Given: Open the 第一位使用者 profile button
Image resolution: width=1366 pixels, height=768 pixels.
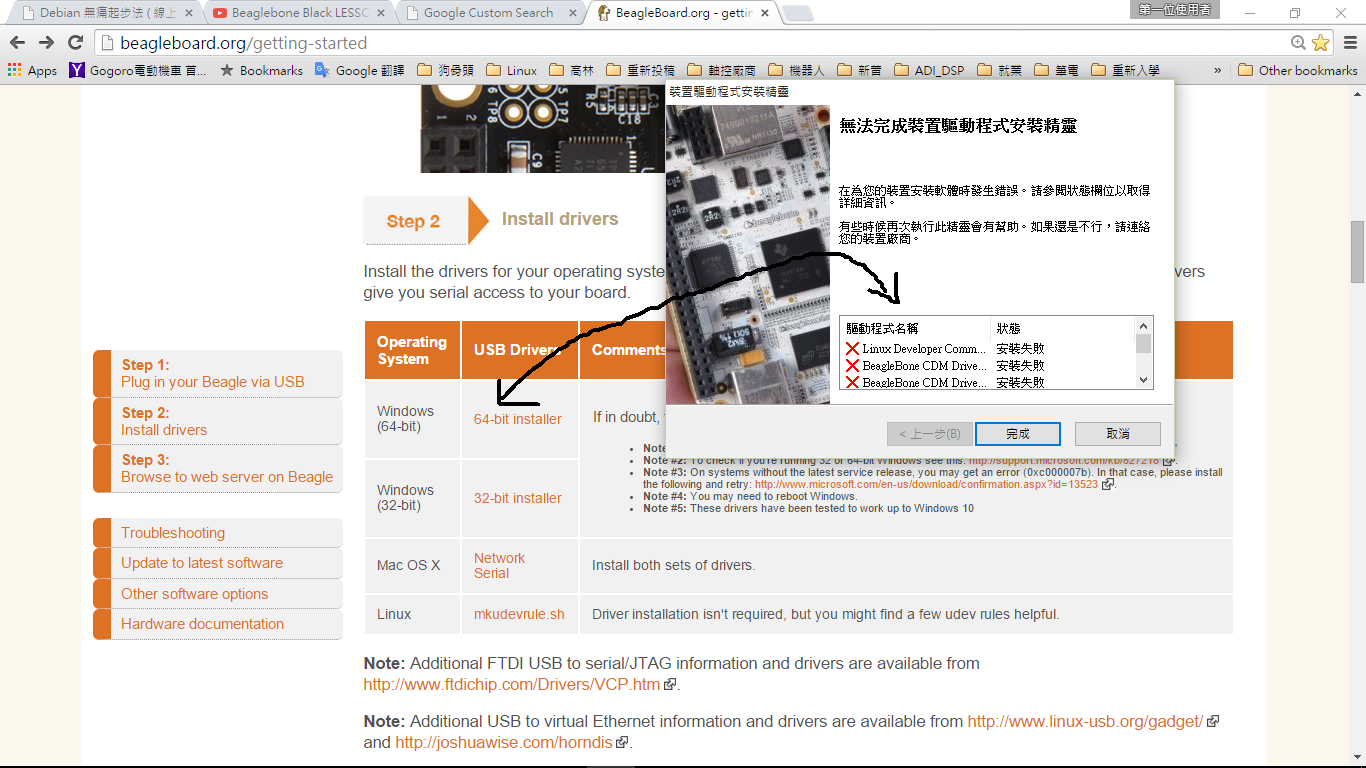Looking at the screenshot, I should pyautogui.click(x=1173, y=9).
